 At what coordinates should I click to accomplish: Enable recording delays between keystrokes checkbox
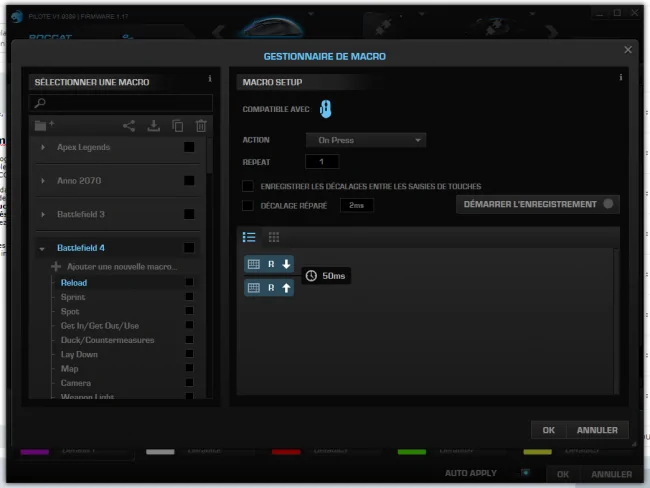click(248, 186)
